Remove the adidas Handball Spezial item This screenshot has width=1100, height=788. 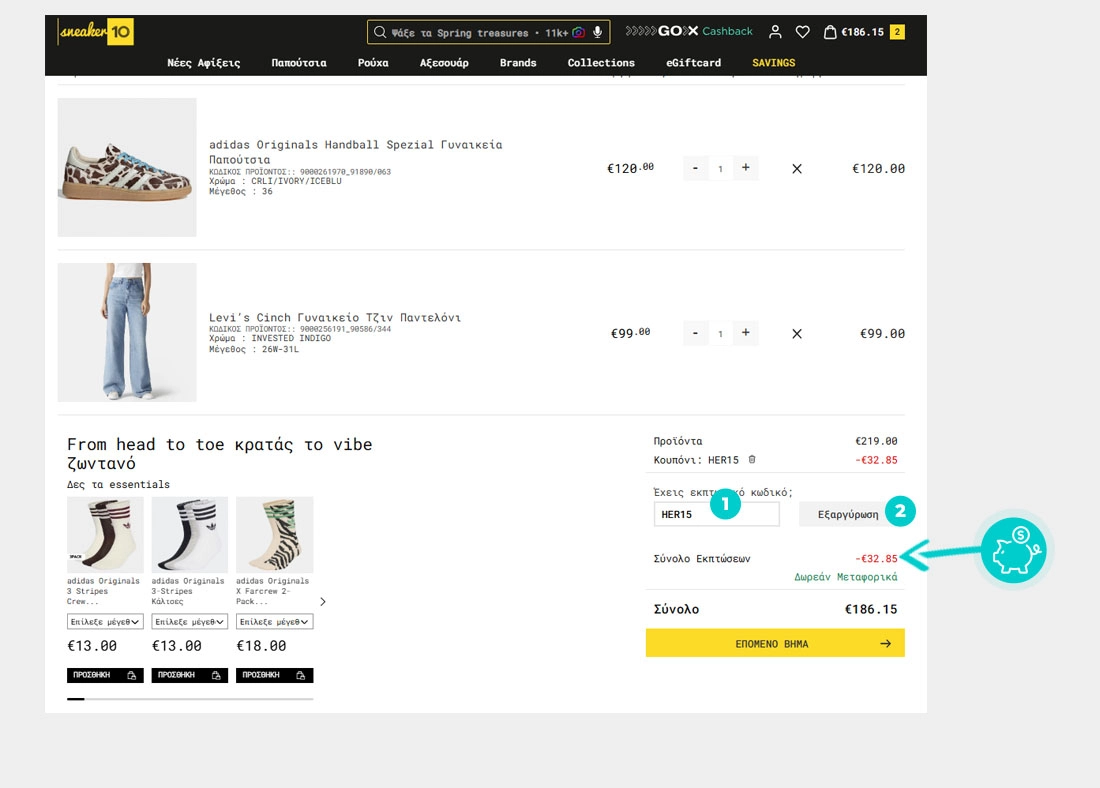797,168
